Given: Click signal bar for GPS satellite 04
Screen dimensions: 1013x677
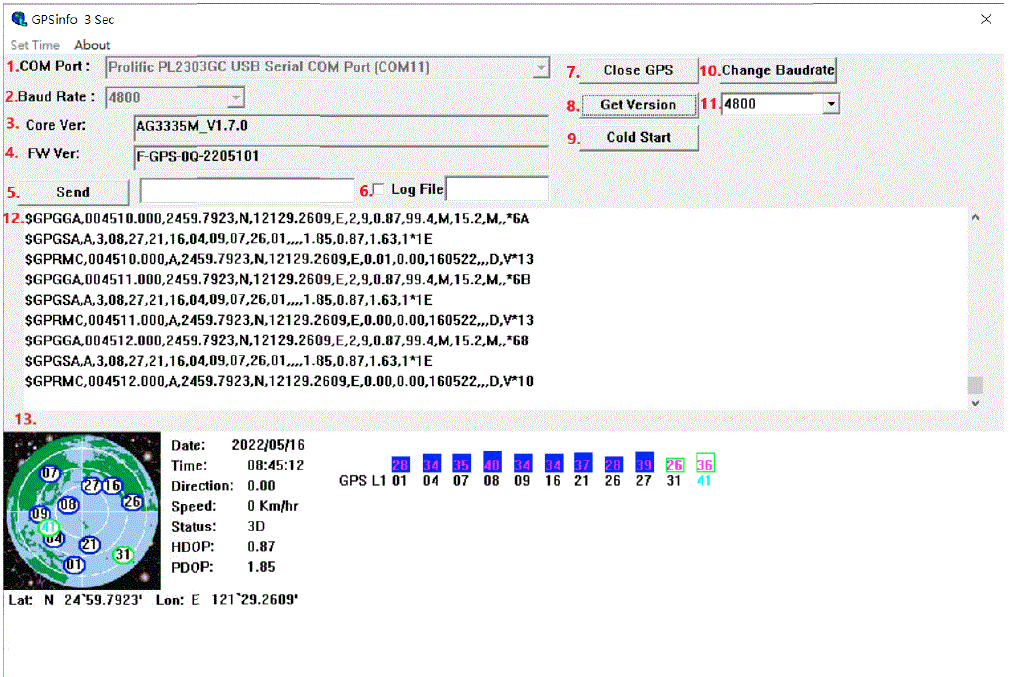Looking at the screenshot, I should 431,463.
